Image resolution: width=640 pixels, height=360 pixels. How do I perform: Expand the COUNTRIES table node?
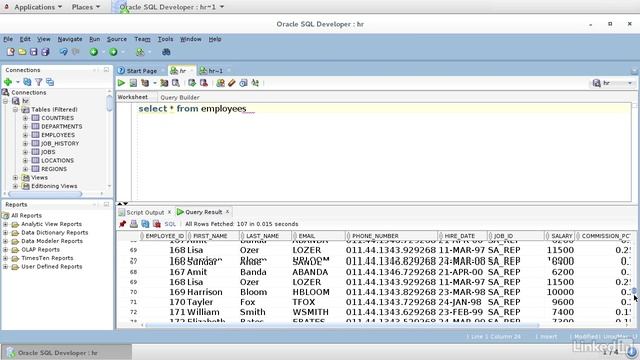25,118
